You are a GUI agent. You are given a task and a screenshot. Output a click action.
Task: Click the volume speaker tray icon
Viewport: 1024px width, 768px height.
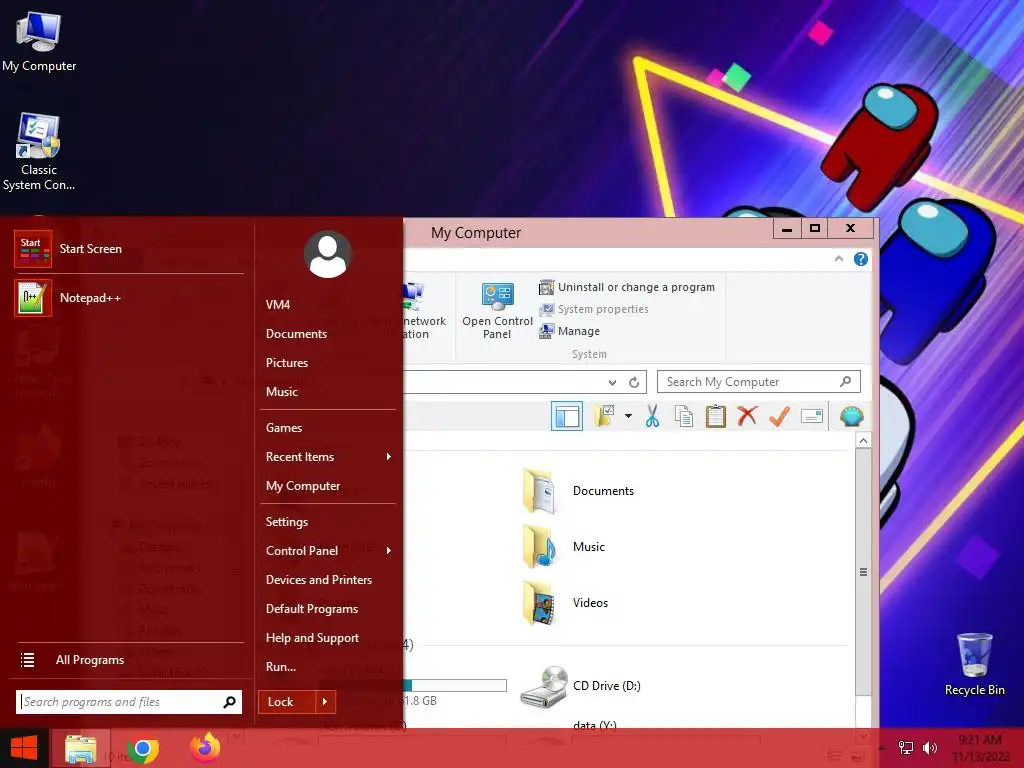930,748
